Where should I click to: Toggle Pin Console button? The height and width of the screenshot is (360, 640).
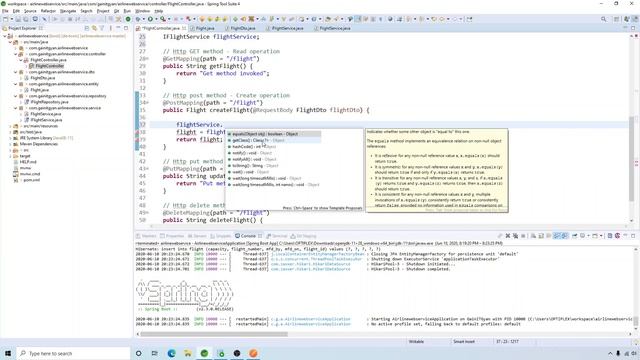point(574,236)
